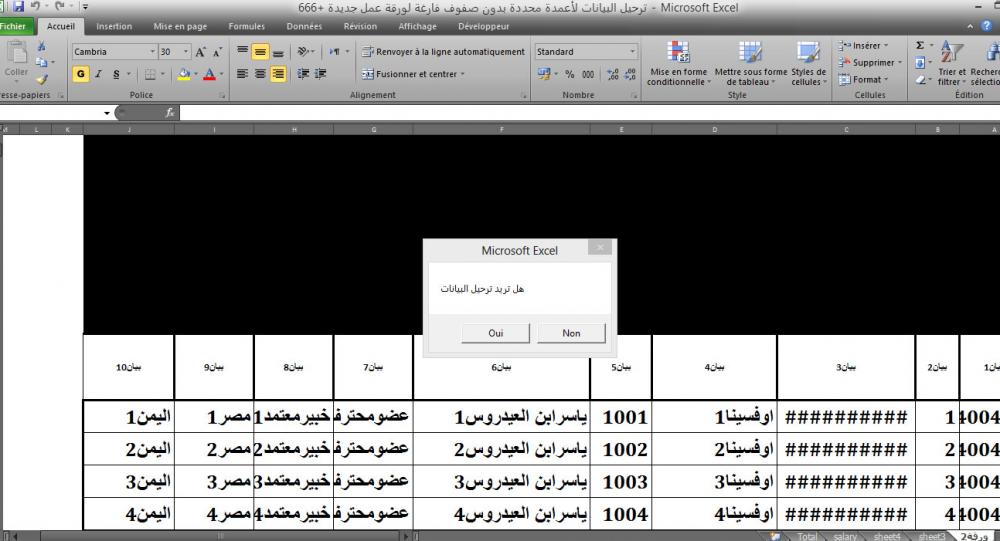Open Styles de cellules
This screenshot has width=1000, height=541.
pos(809,63)
